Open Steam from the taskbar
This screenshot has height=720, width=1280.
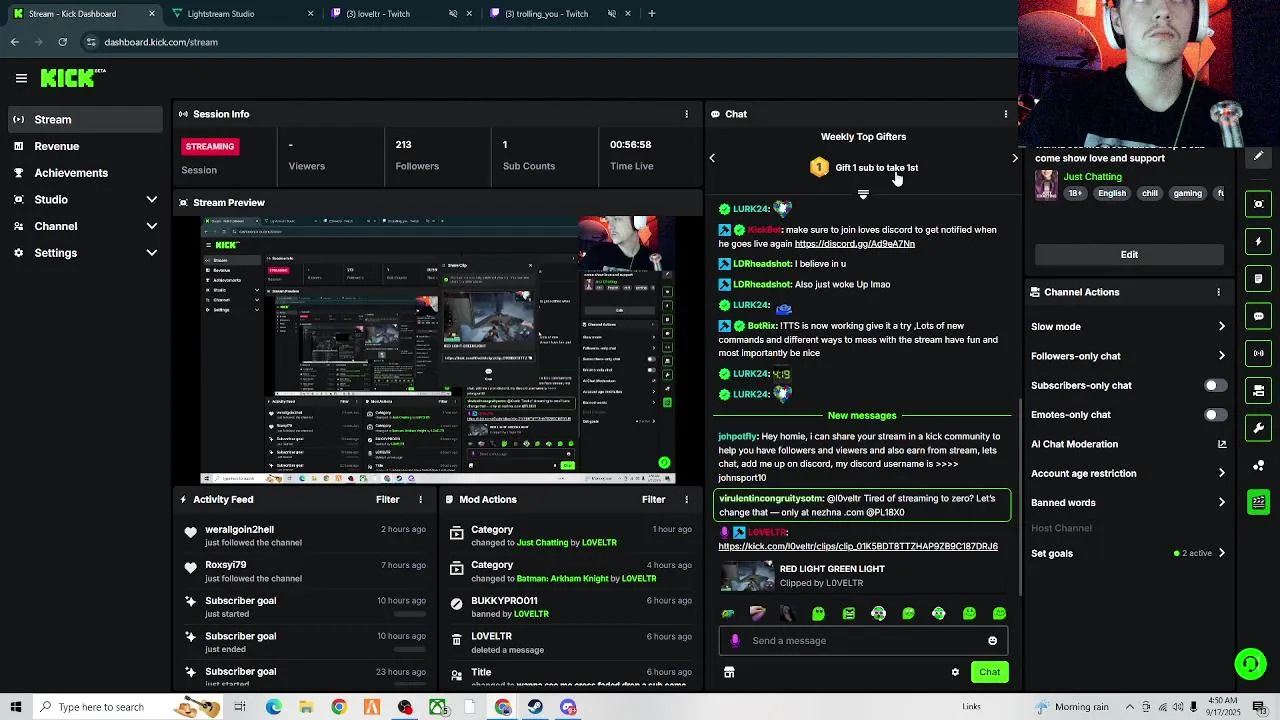pos(535,707)
